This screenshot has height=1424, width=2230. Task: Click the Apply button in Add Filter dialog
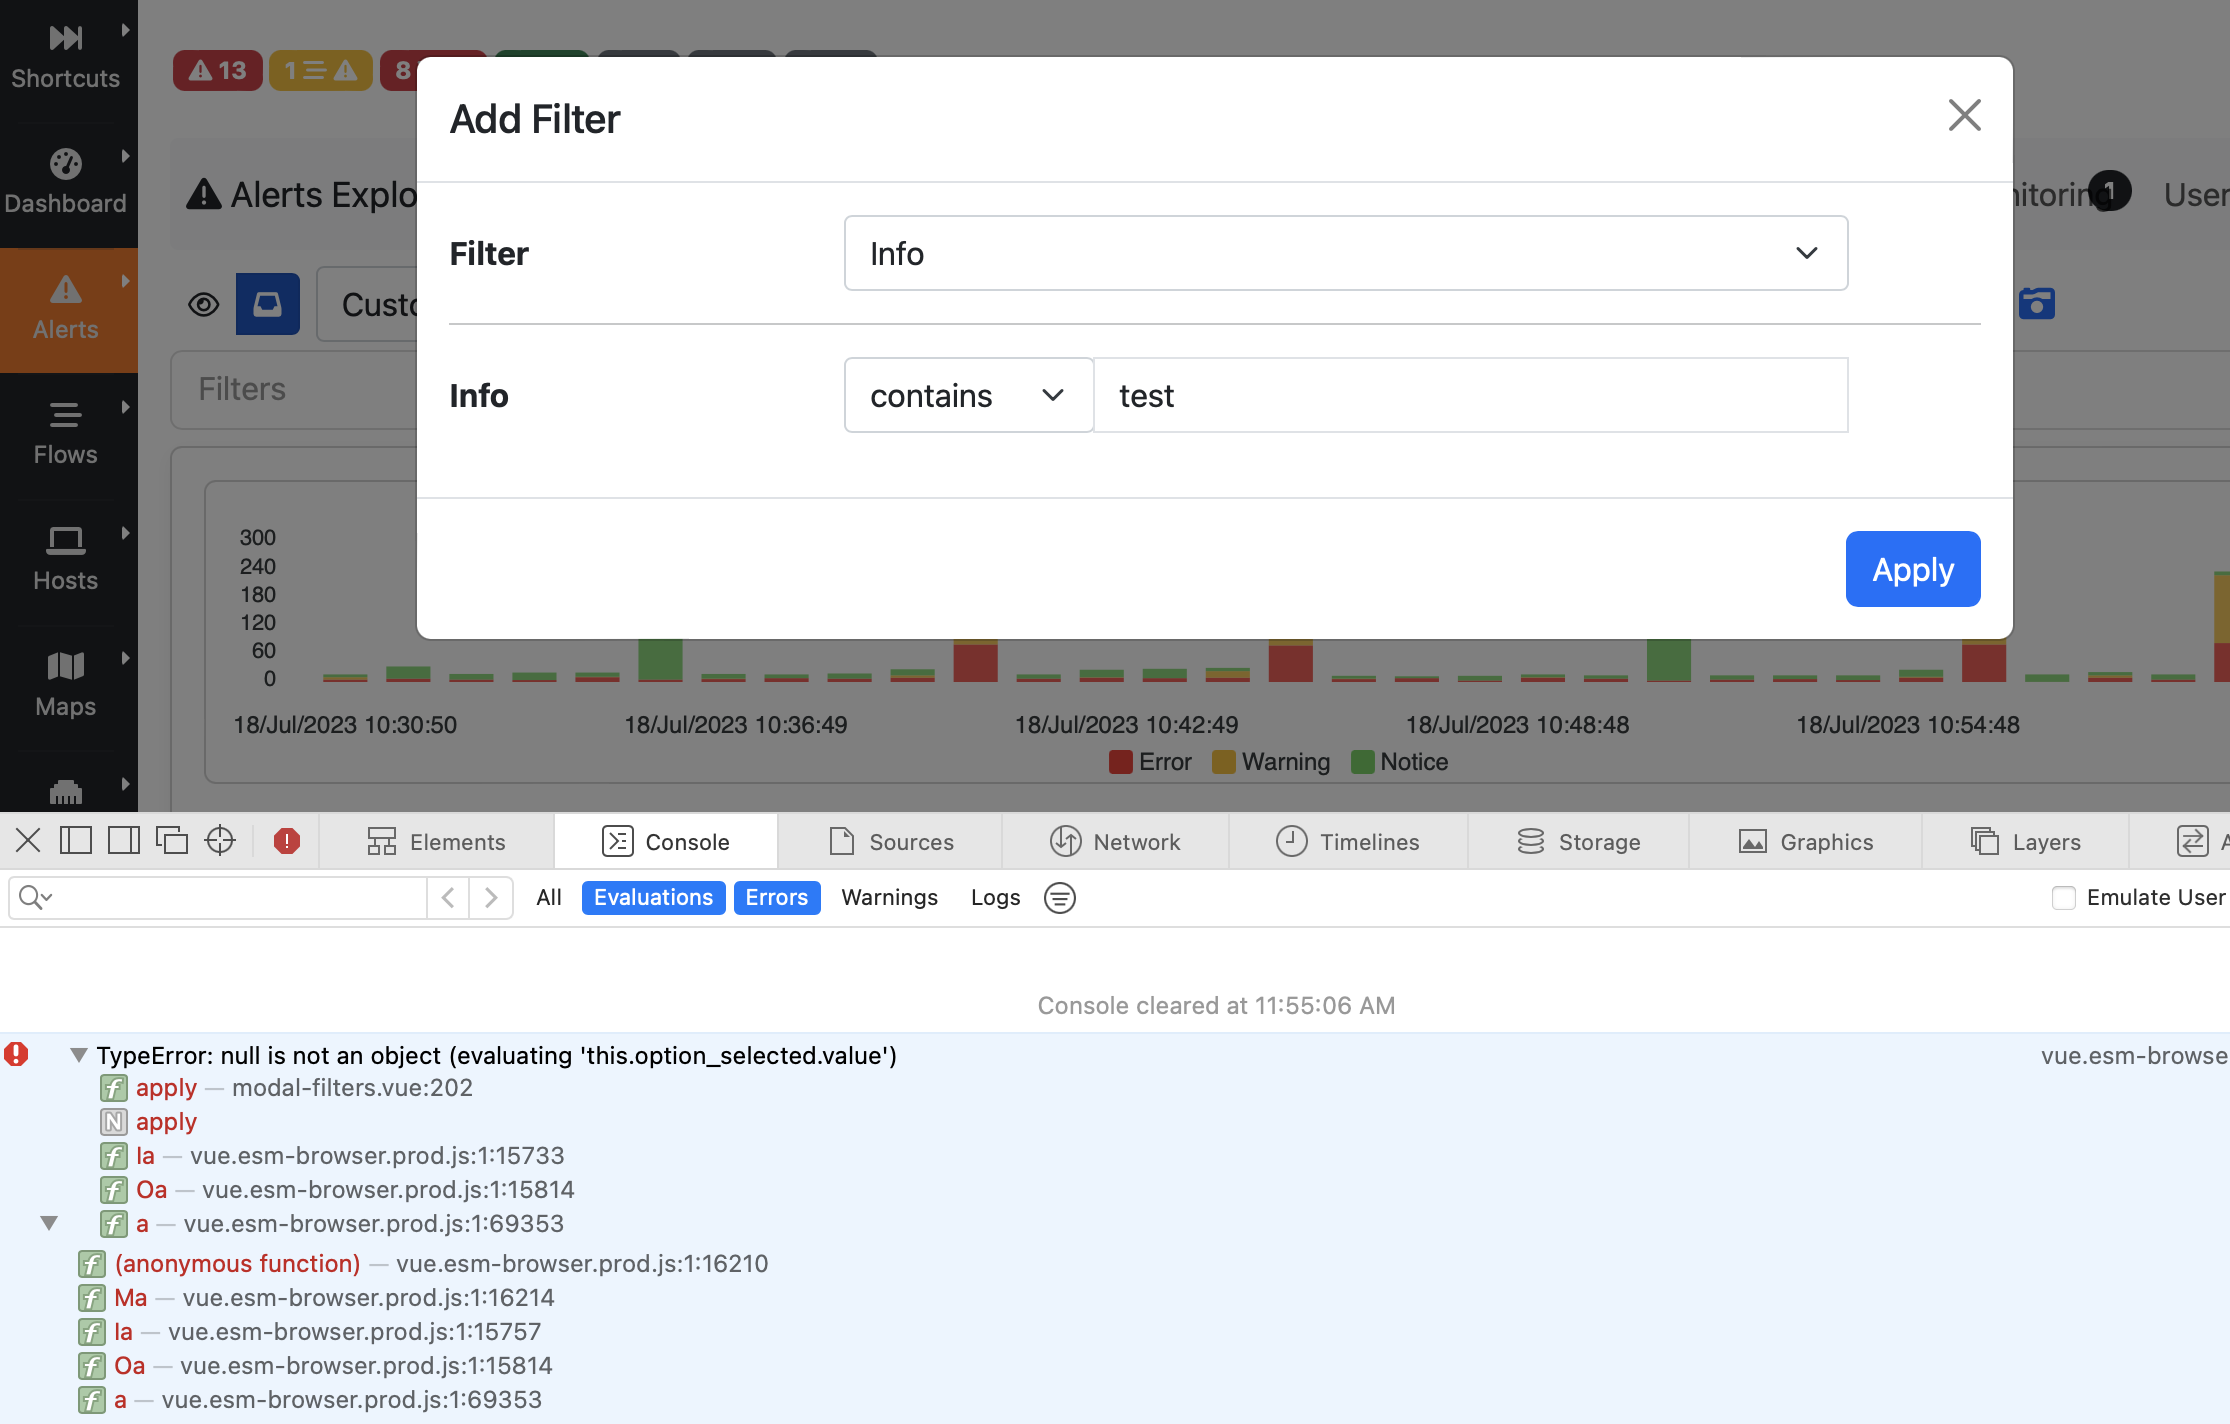tap(1912, 568)
